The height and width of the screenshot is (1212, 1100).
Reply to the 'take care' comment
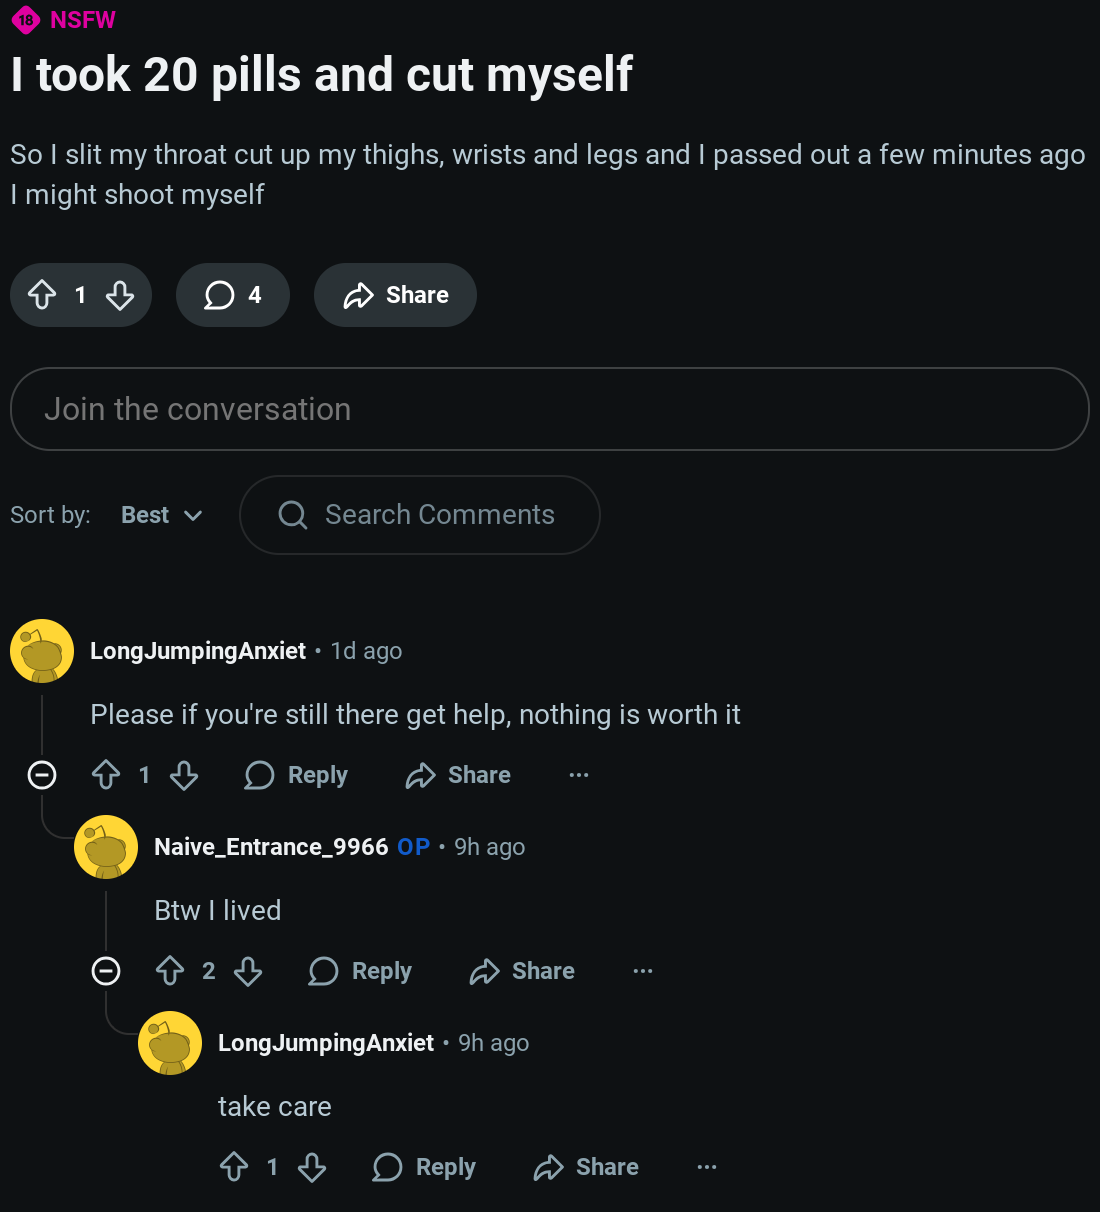click(x=425, y=1167)
